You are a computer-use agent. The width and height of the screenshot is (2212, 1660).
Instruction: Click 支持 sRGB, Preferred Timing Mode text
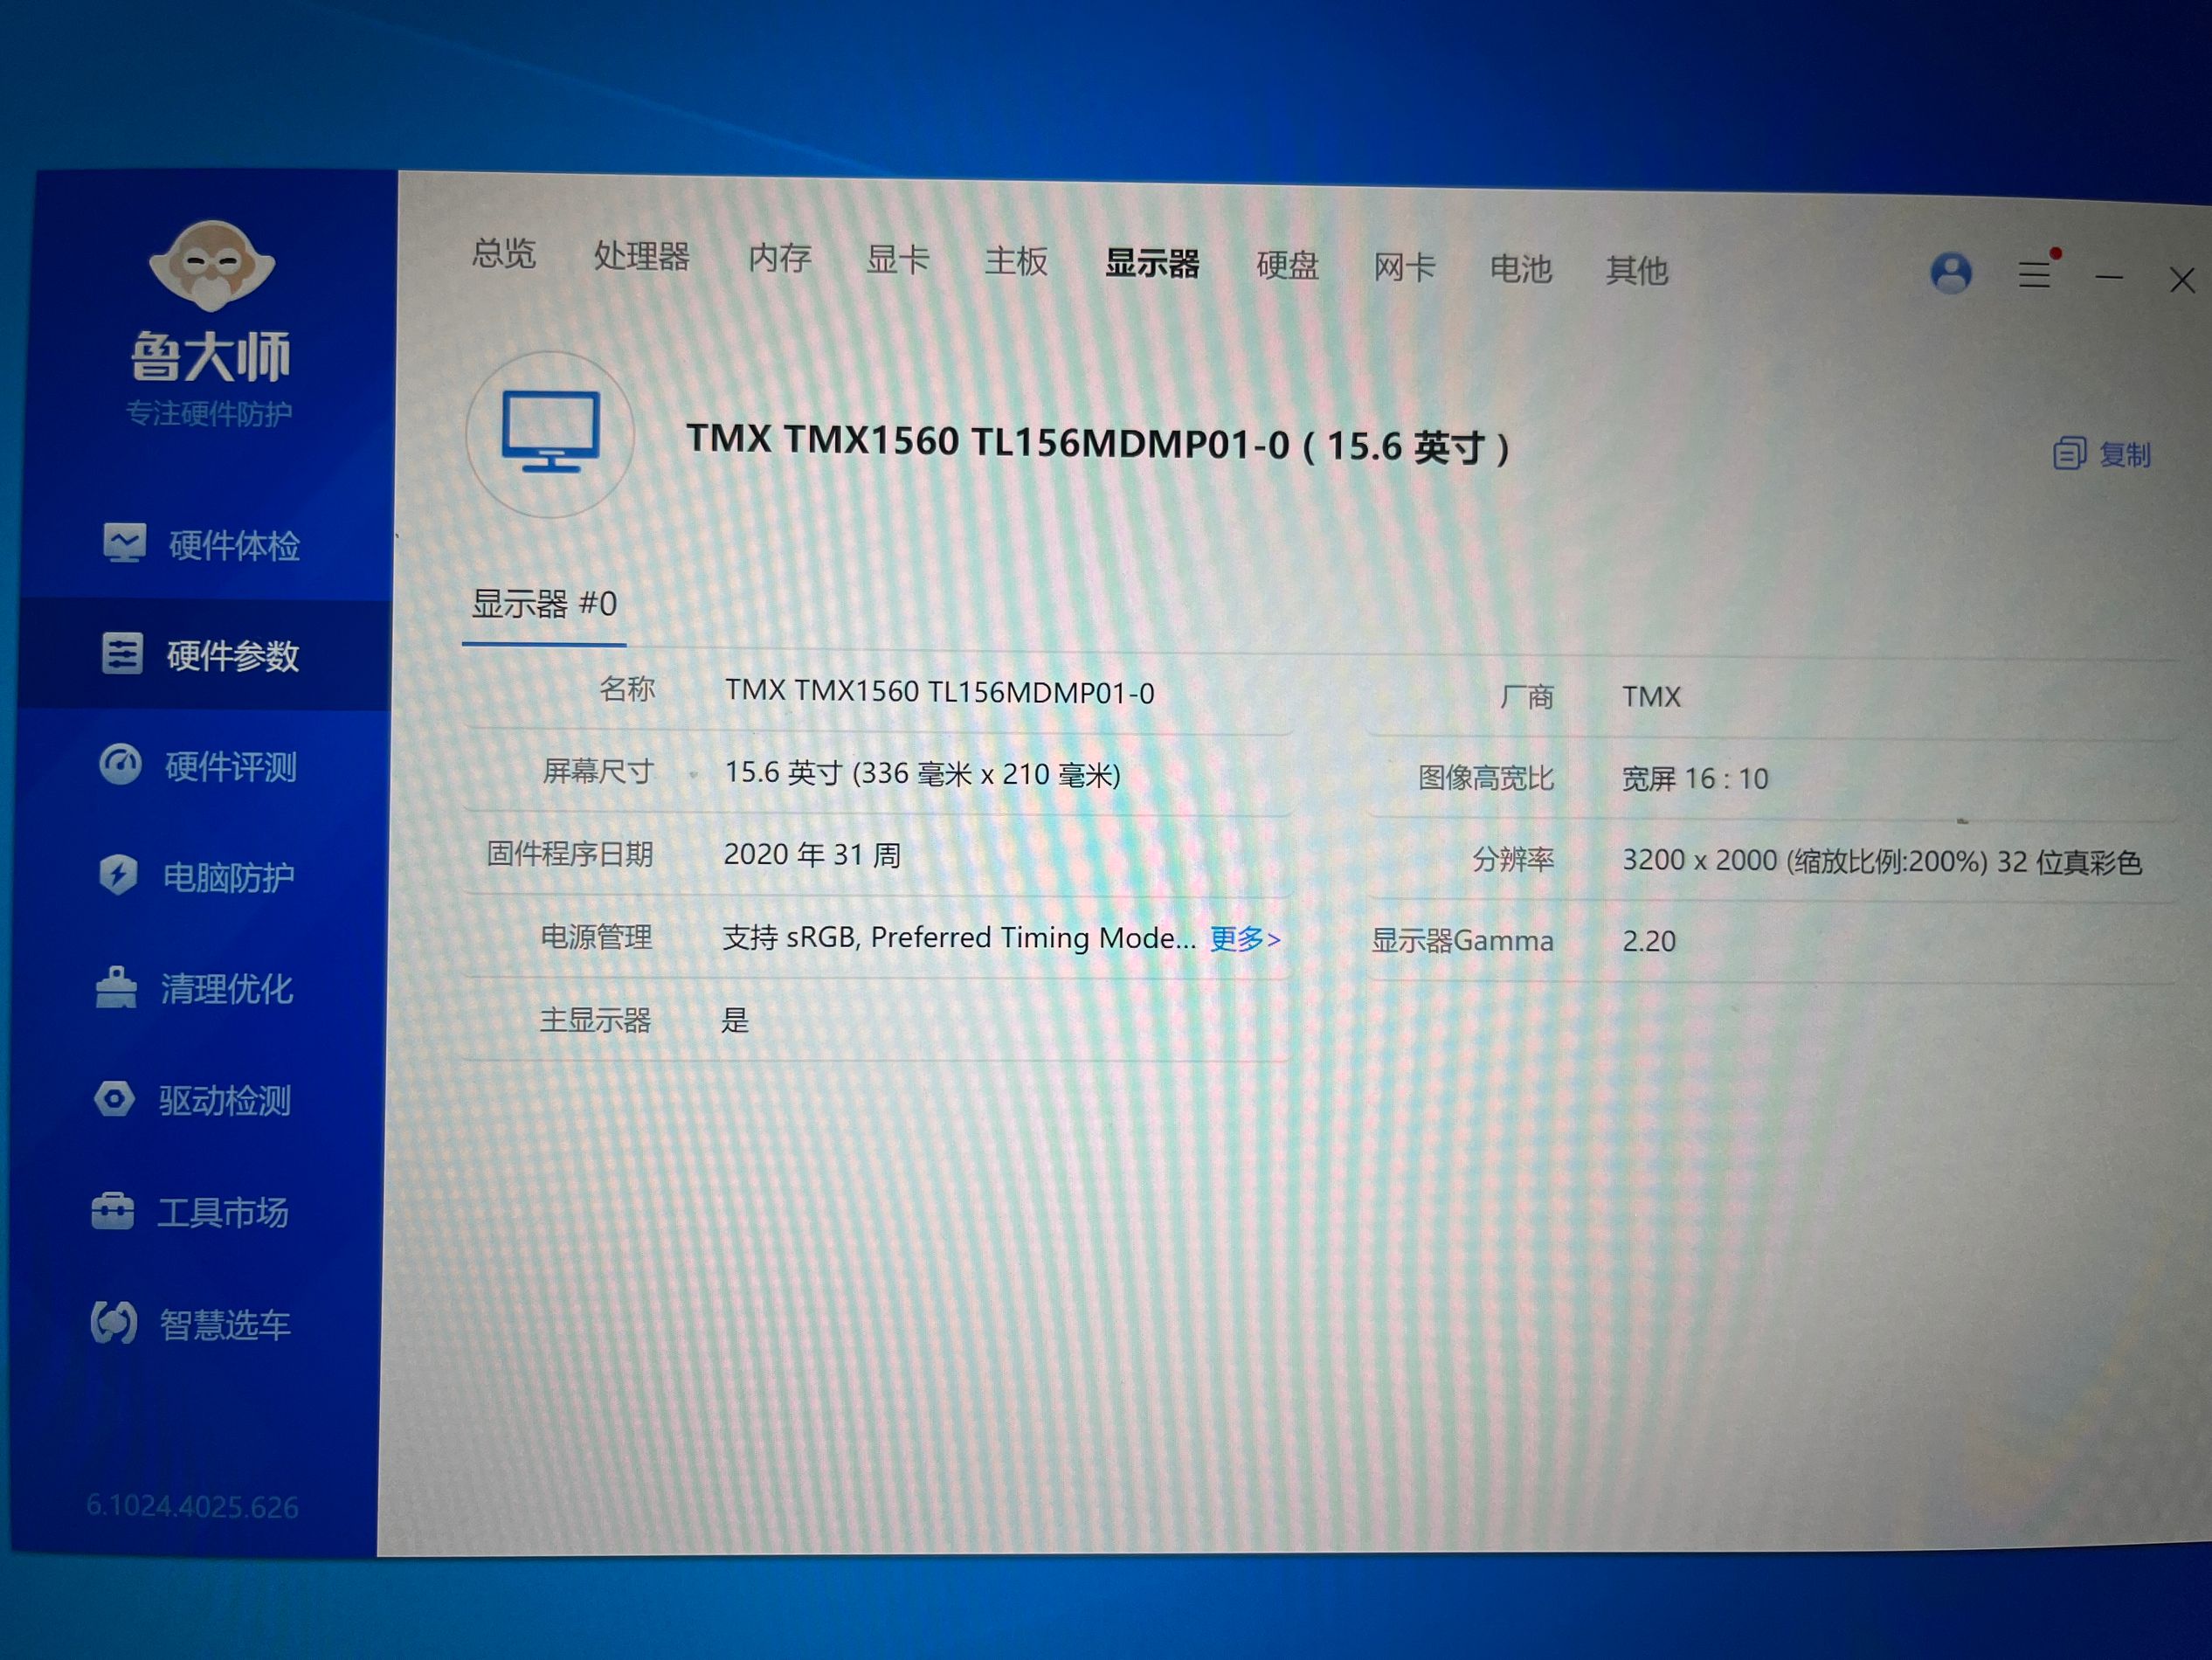click(x=959, y=938)
